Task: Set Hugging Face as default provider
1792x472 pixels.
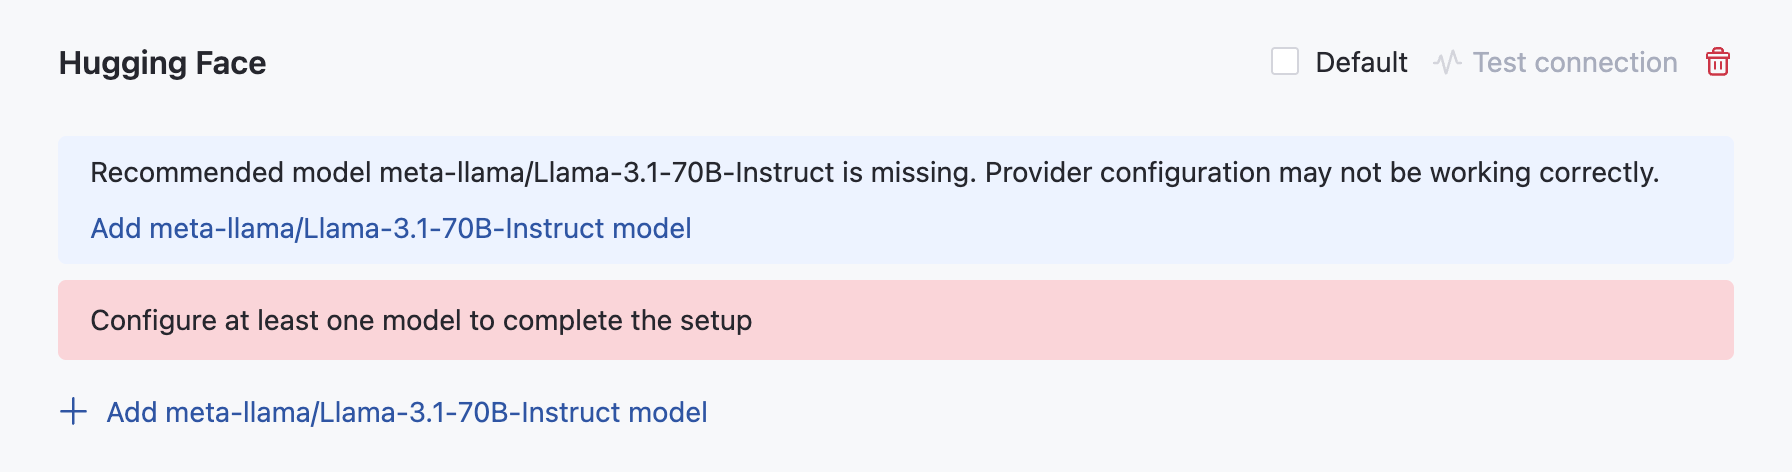Action: click(1285, 62)
